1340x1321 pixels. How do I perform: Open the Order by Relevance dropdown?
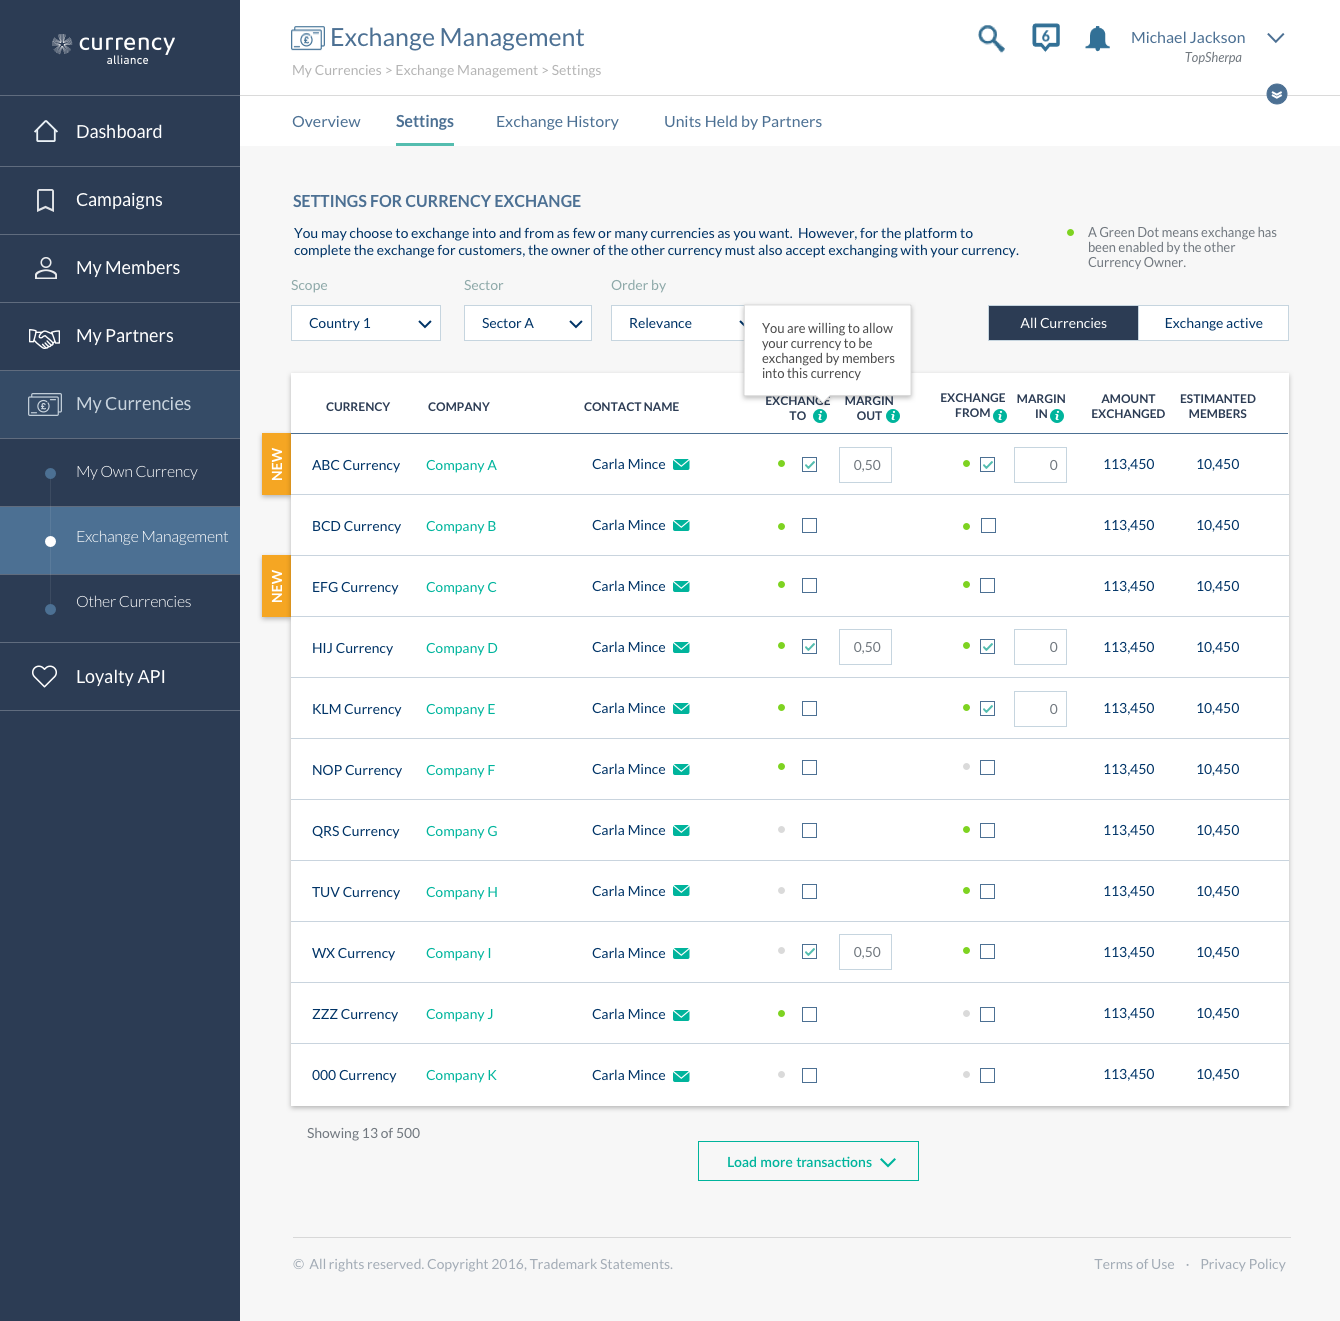point(678,323)
